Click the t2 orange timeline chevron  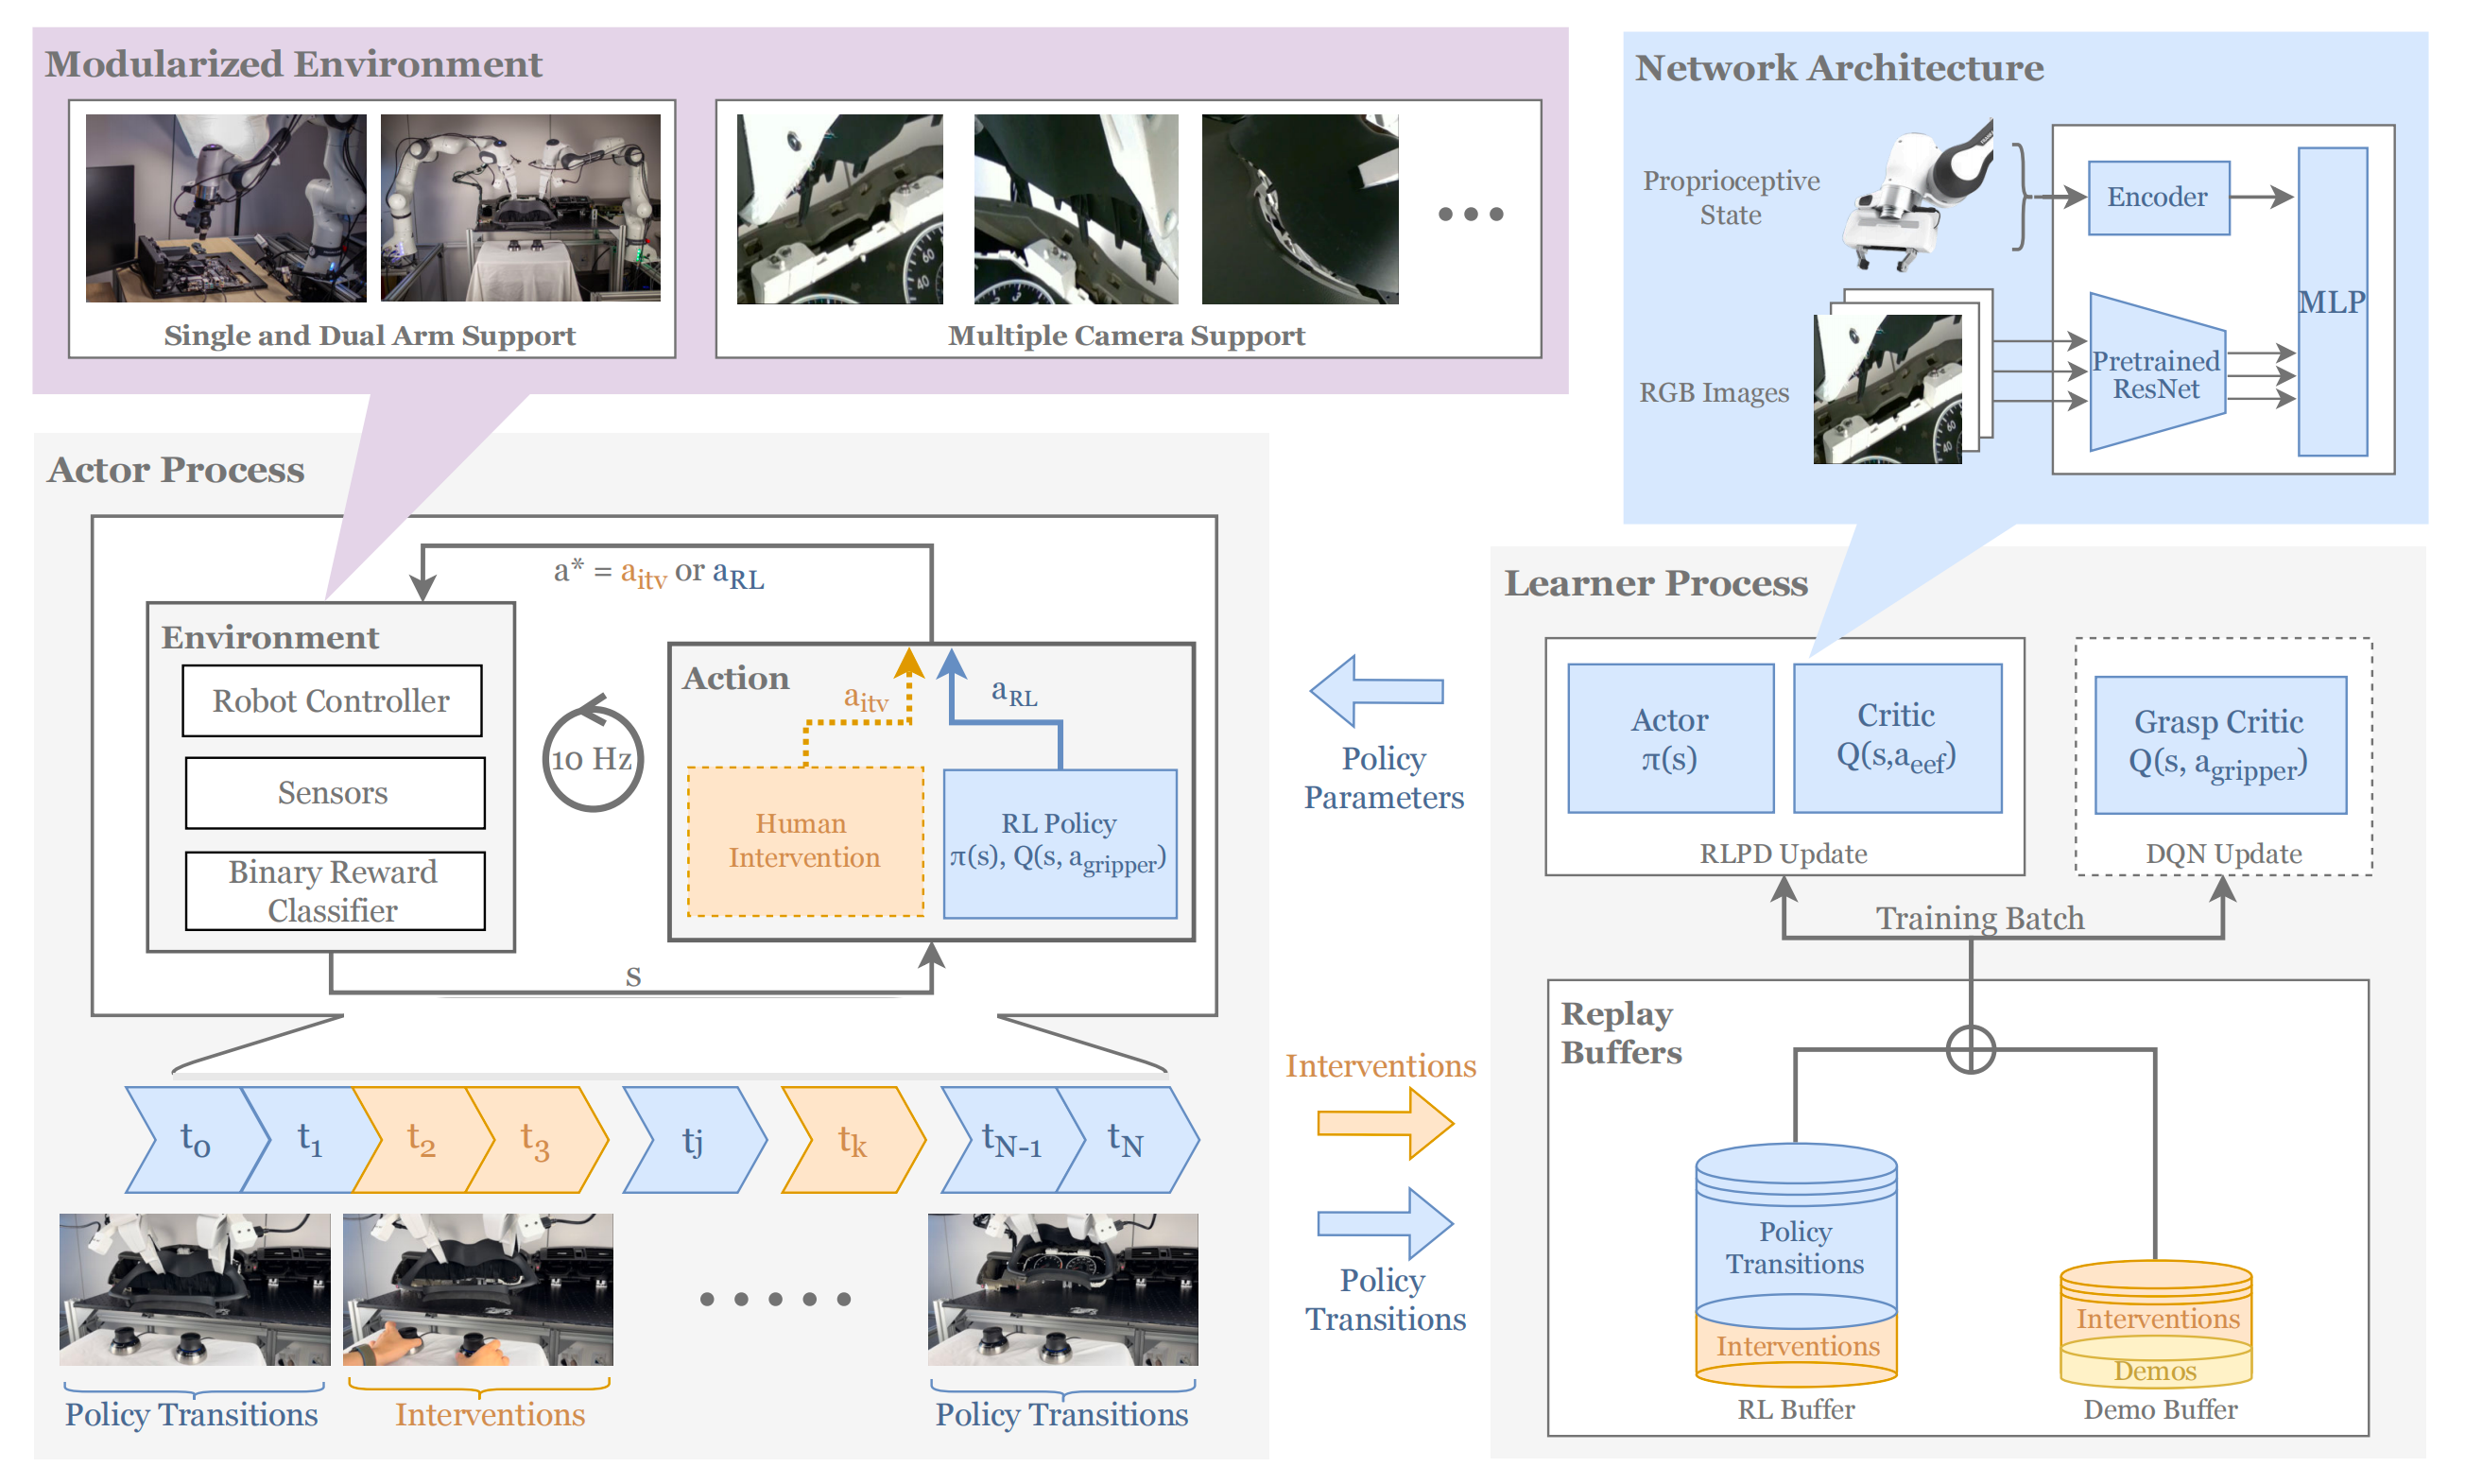point(420,1140)
